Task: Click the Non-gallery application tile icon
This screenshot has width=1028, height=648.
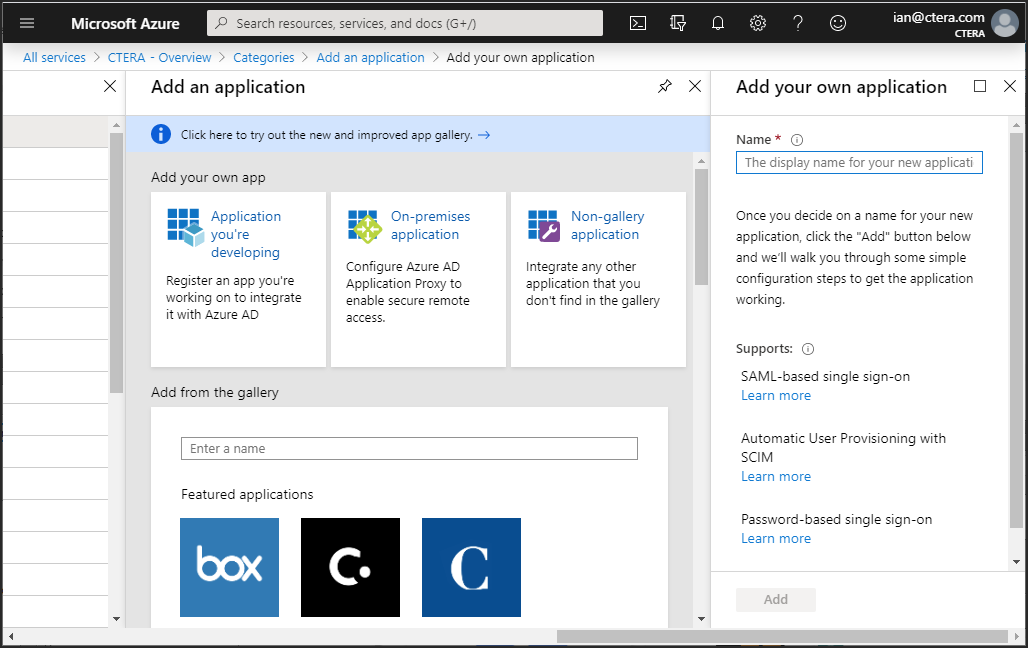Action: (544, 226)
